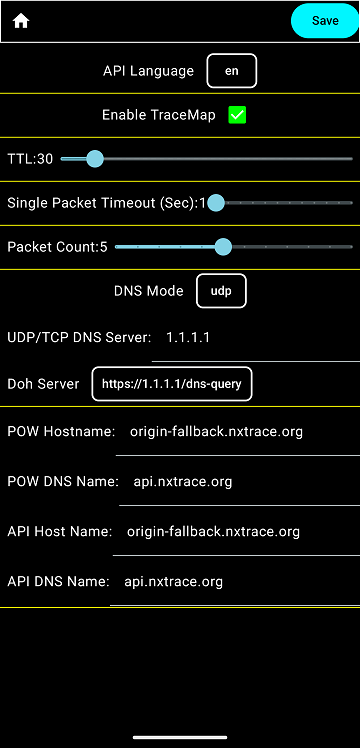Tap the Enable TraceMap label
360x748 pixels.
coord(158,115)
